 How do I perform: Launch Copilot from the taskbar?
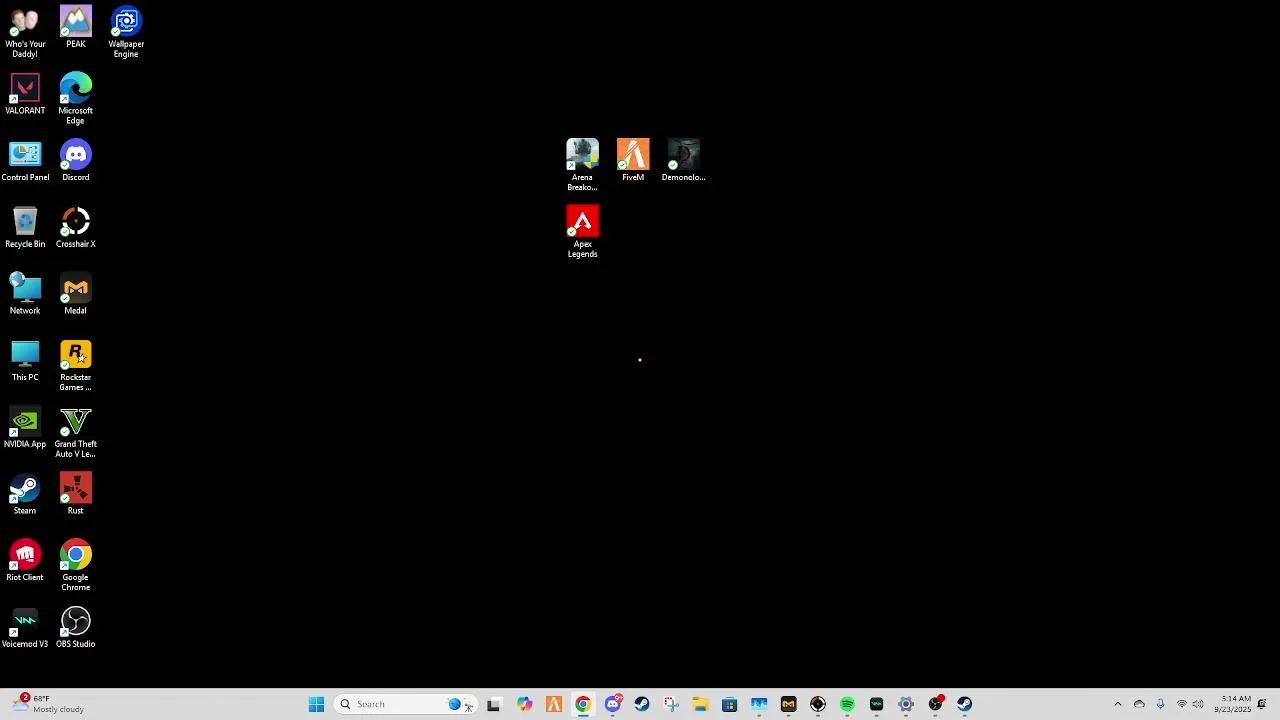[x=524, y=704]
